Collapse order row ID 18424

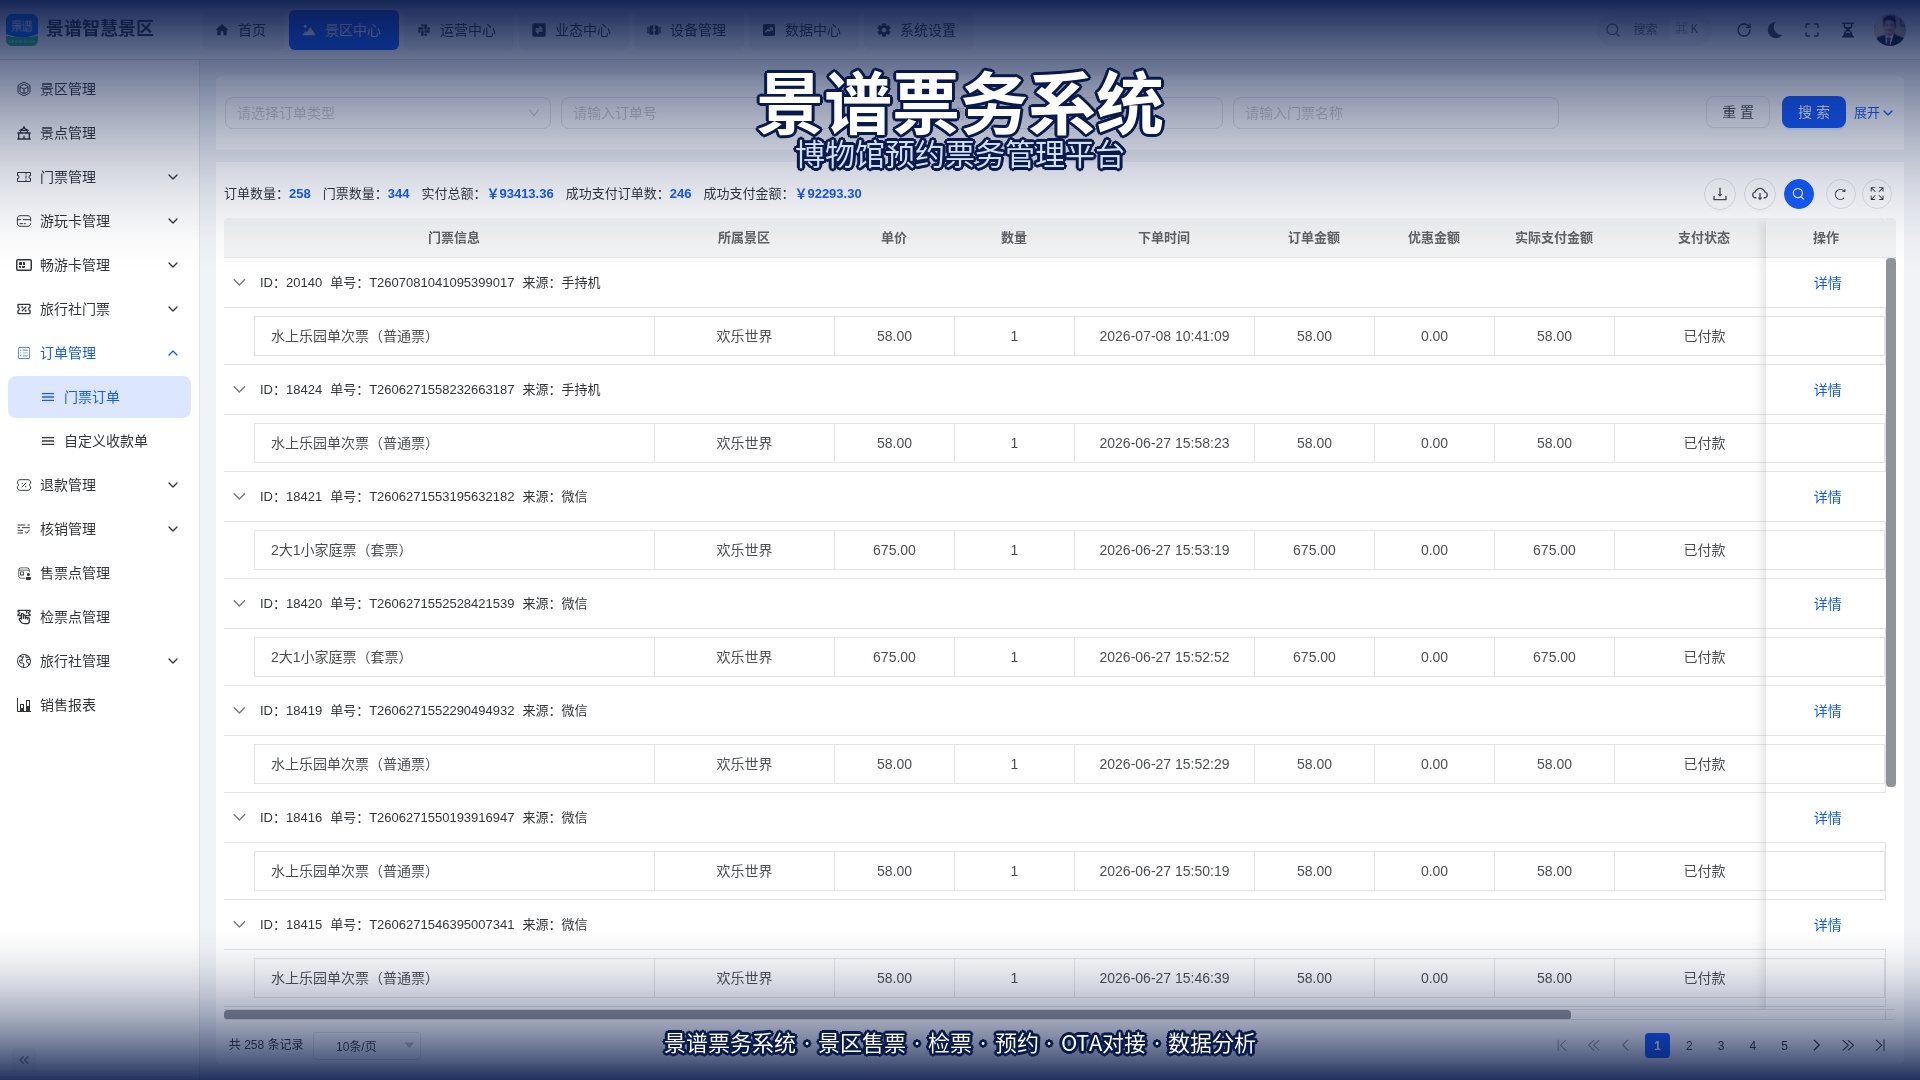click(239, 390)
